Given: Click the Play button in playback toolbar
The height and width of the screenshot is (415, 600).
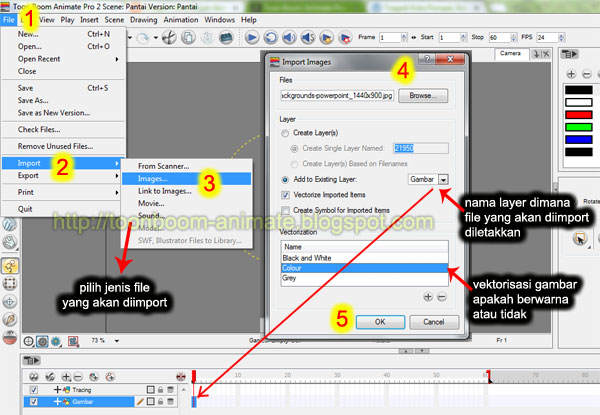Looking at the screenshot, I should tap(252, 37).
